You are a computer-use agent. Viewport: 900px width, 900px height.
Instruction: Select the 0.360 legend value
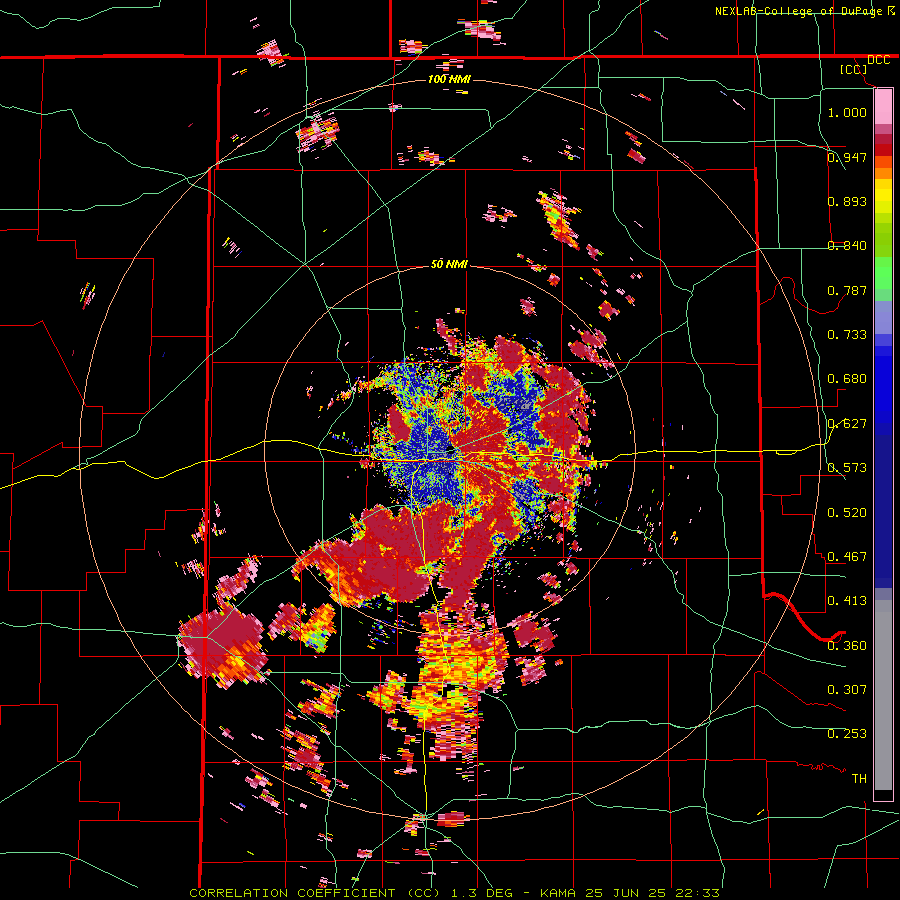[x=847, y=645]
